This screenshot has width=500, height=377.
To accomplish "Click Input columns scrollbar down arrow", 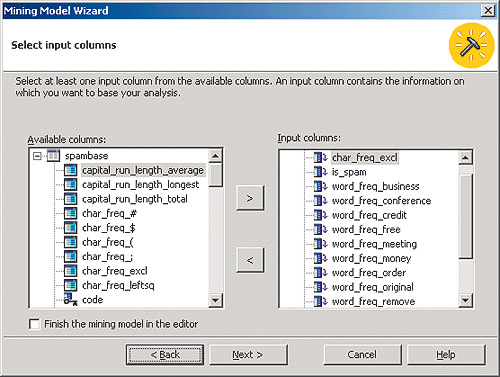I will click(465, 301).
